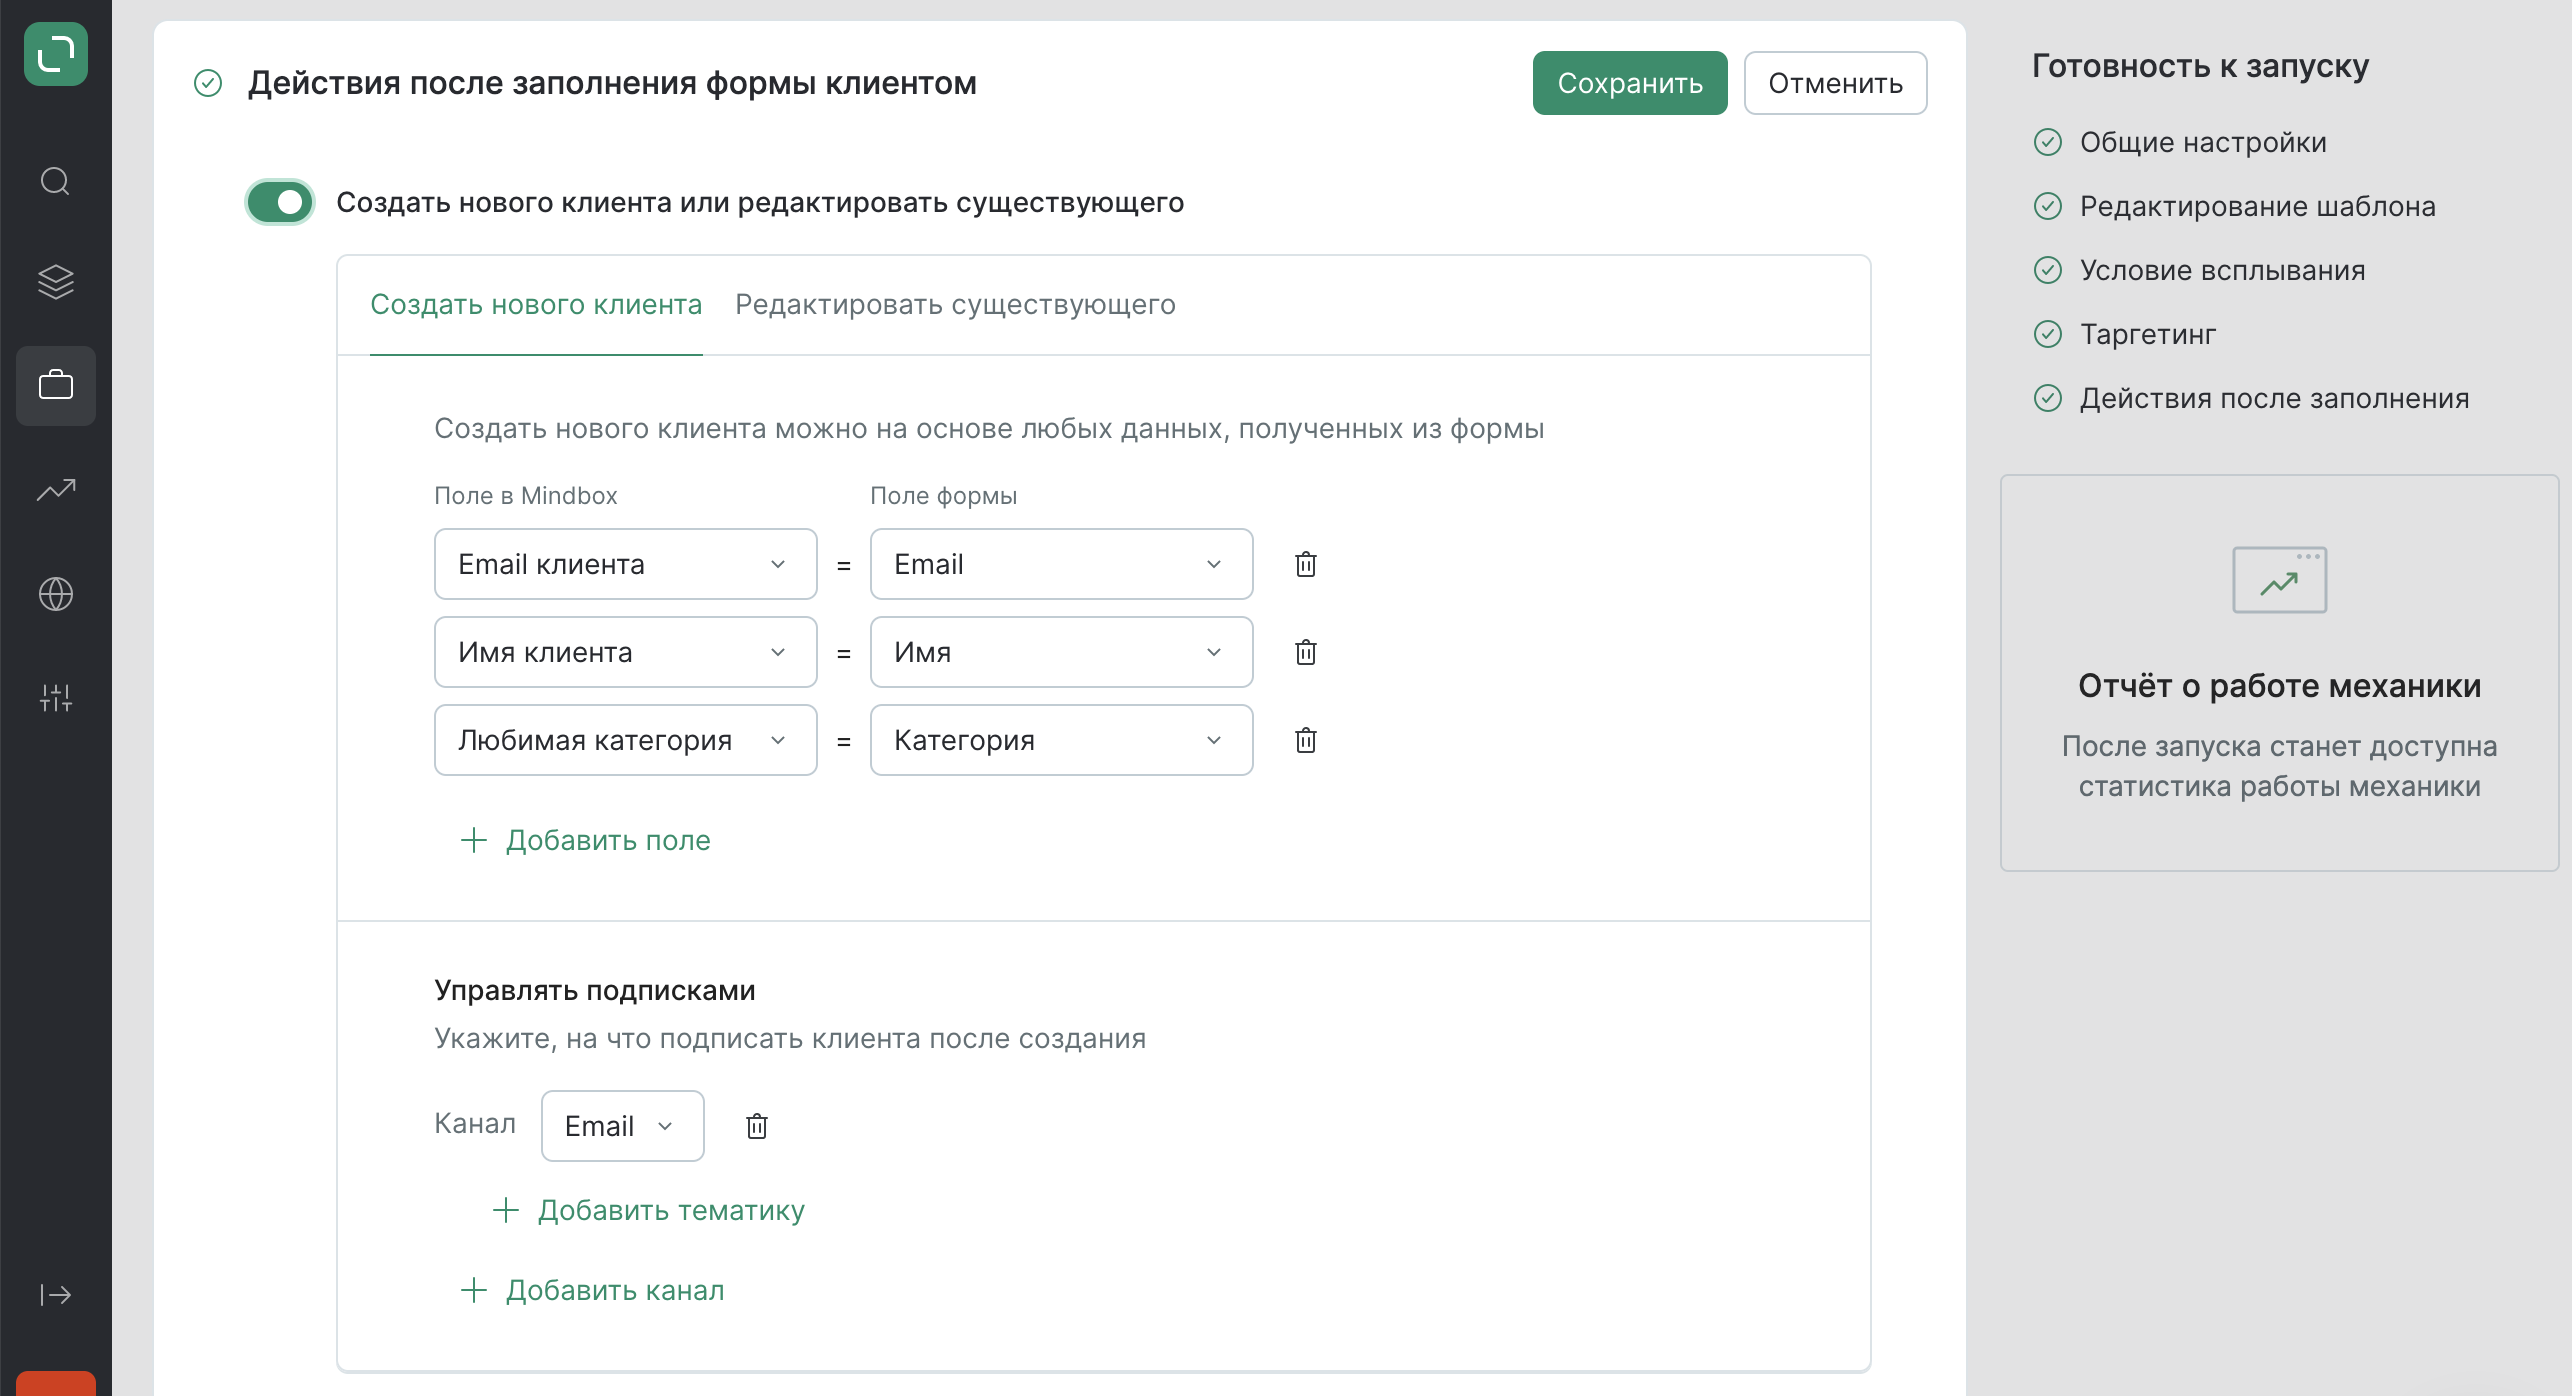The height and width of the screenshot is (1396, 2572).
Task: Click check icon beside Таргетинг
Action: coord(2048,334)
